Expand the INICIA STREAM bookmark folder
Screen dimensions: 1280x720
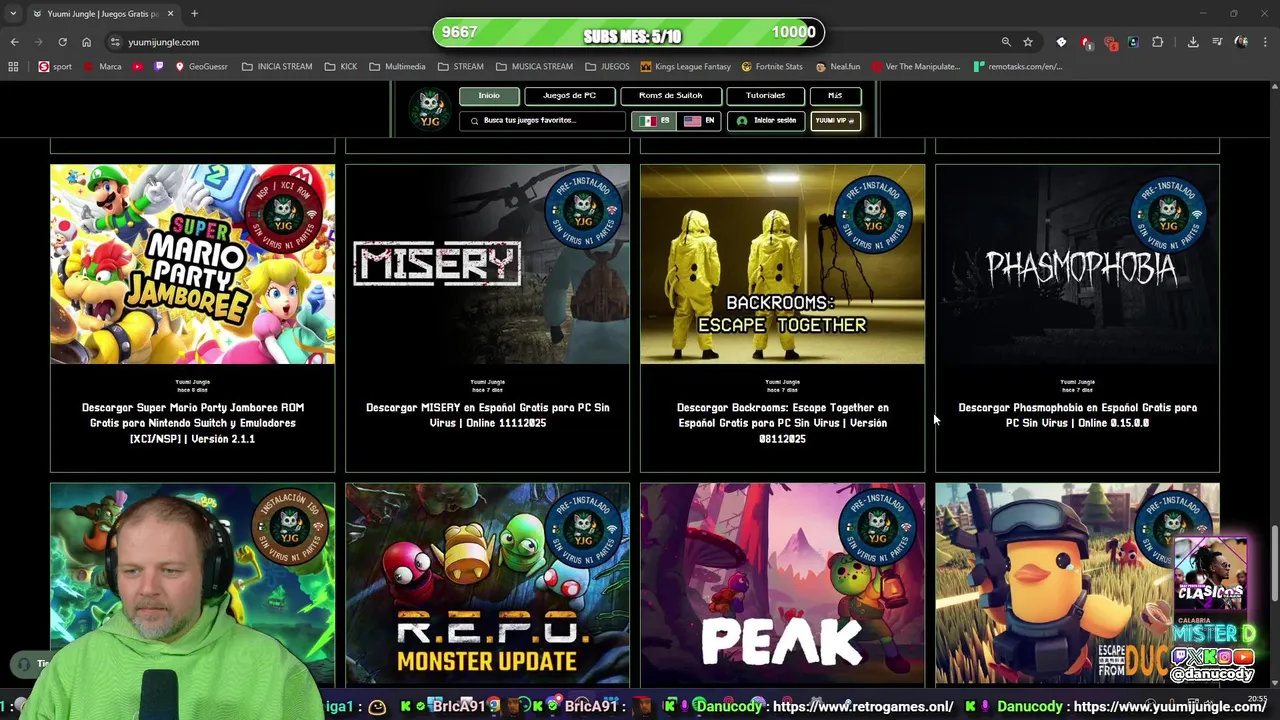click(x=276, y=67)
